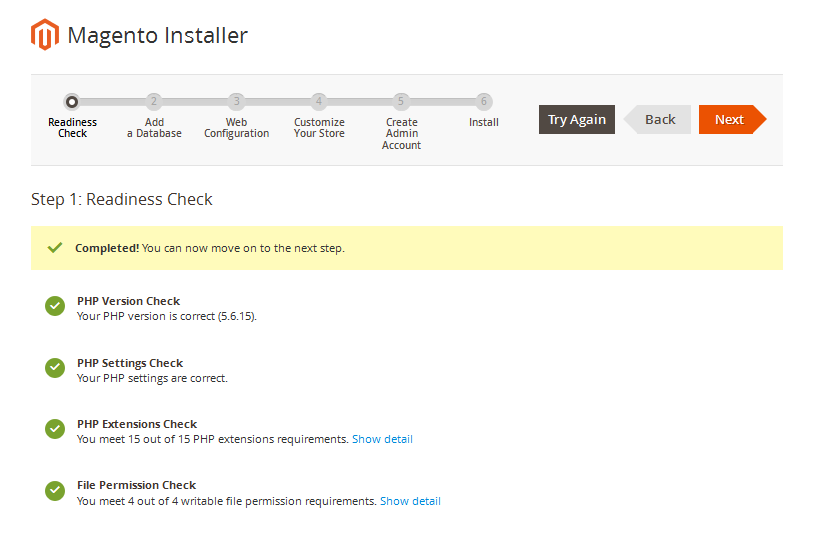Open the Web Configuration step label
819x551 pixels.
237,128
